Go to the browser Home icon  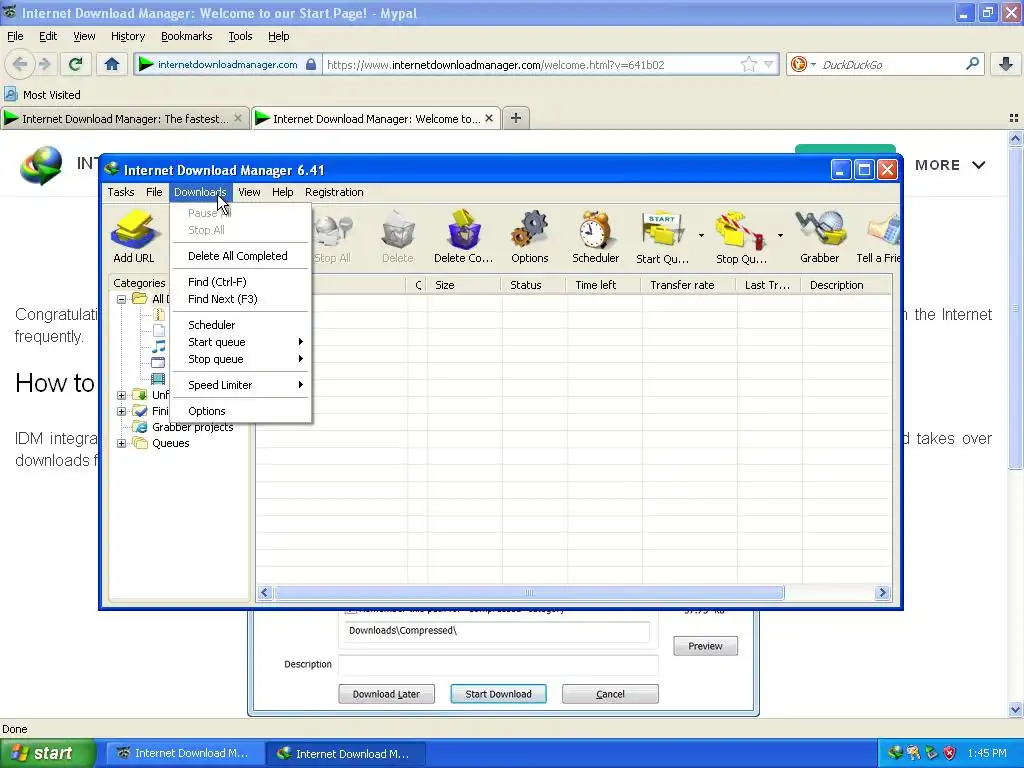click(112, 64)
